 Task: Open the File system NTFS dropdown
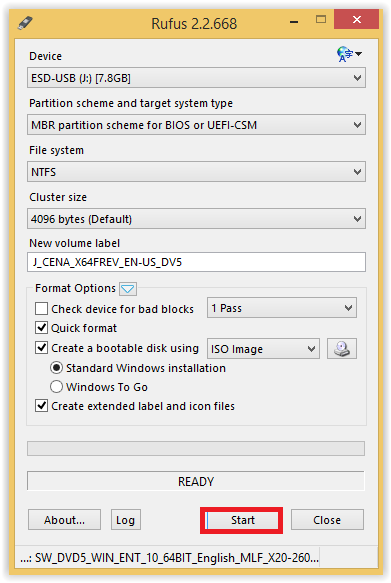(x=196, y=171)
